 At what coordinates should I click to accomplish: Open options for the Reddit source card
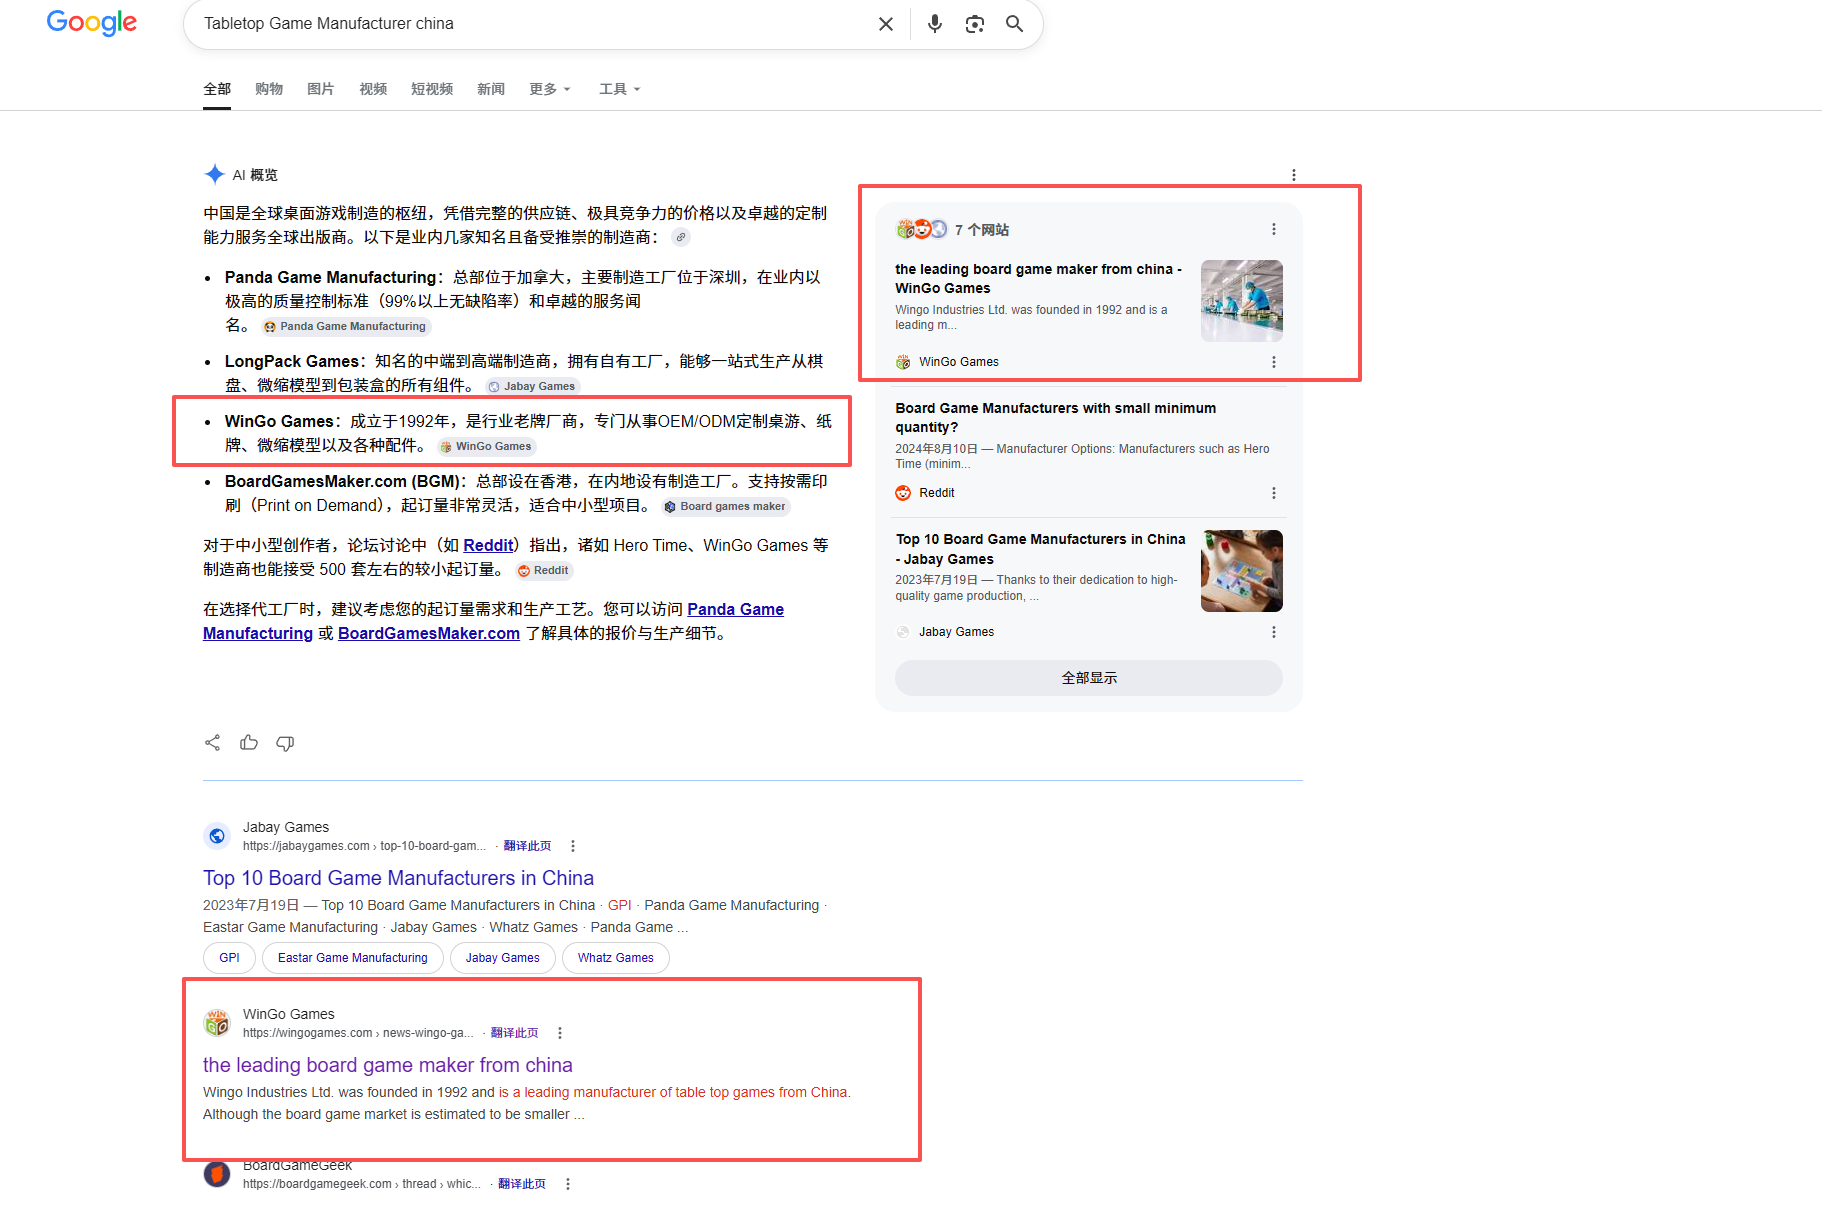pos(1274,493)
